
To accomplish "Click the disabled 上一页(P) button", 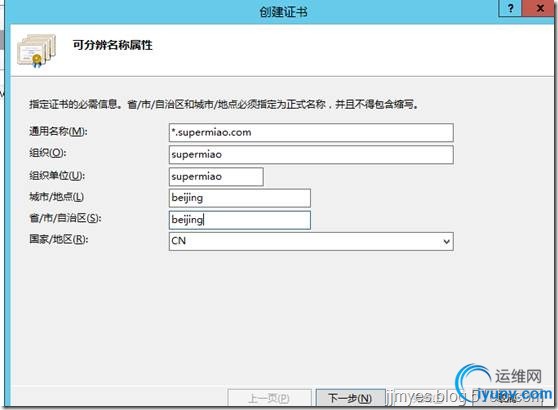I will pos(269,398).
